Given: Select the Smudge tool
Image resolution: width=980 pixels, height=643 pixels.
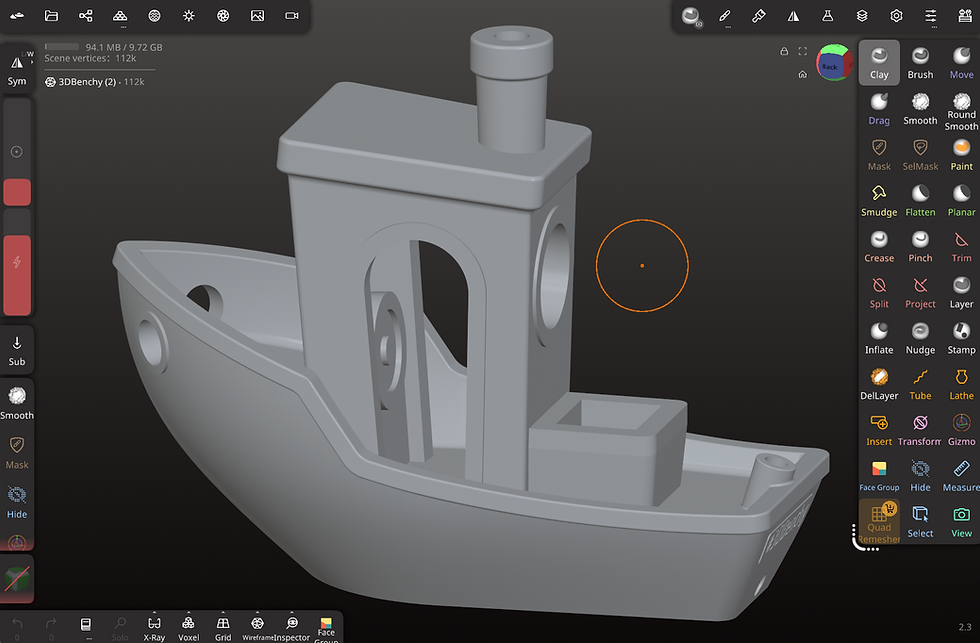Looking at the screenshot, I should [x=879, y=201].
